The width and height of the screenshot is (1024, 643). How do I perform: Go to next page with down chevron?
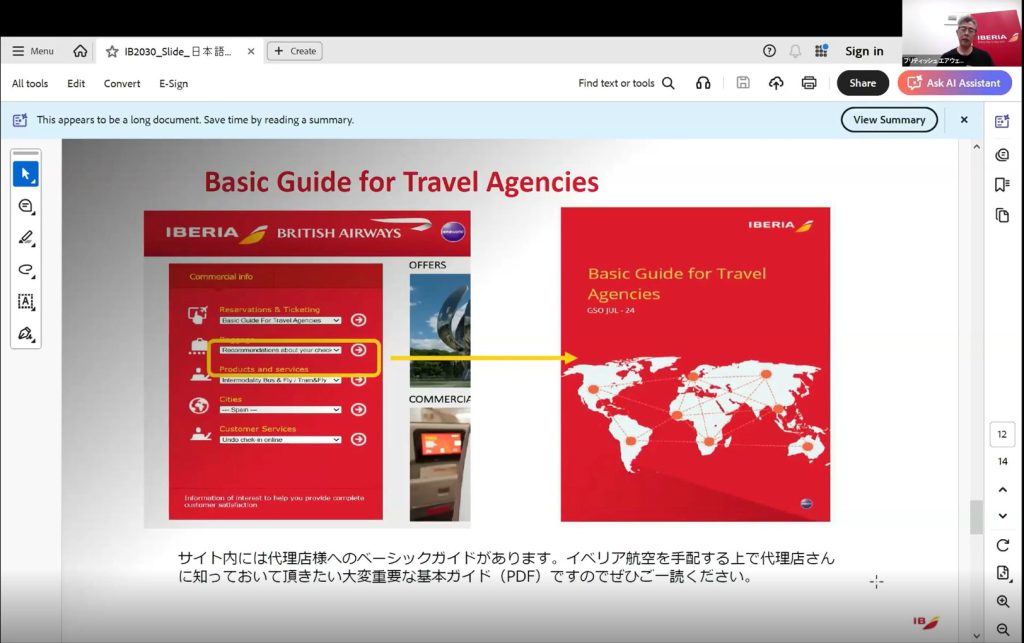[x=1002, y=516]
